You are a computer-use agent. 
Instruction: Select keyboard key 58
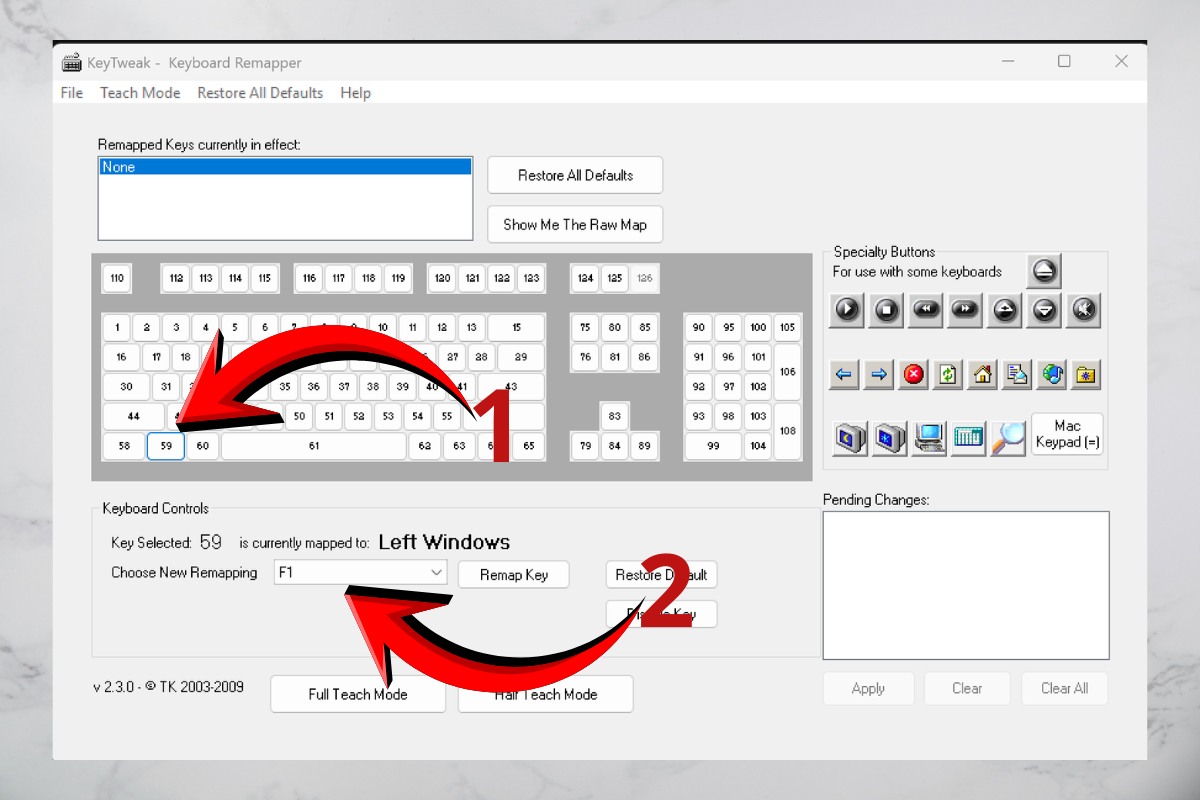point(124,446)
